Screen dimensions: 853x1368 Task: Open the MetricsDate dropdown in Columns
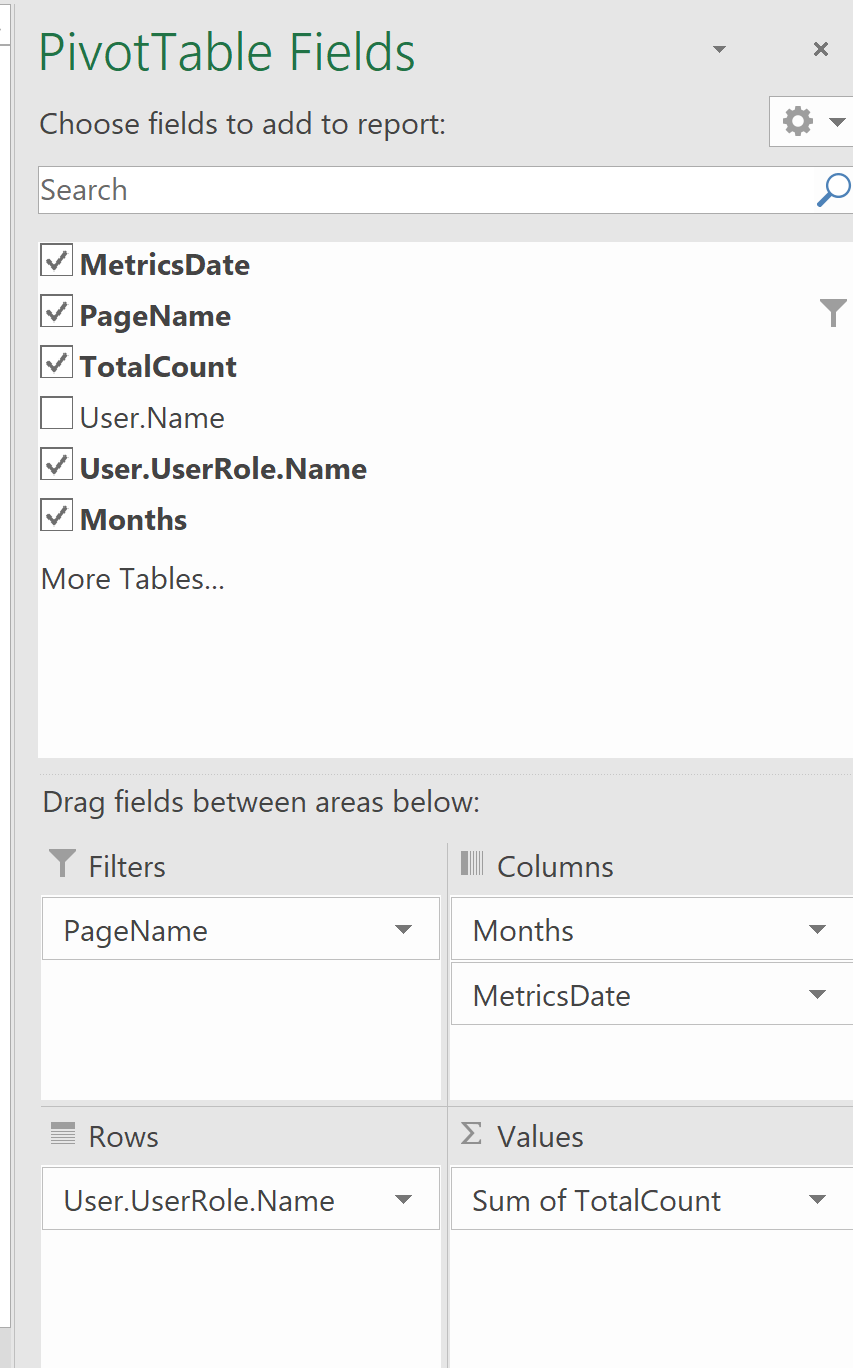(x=817, y=995)
